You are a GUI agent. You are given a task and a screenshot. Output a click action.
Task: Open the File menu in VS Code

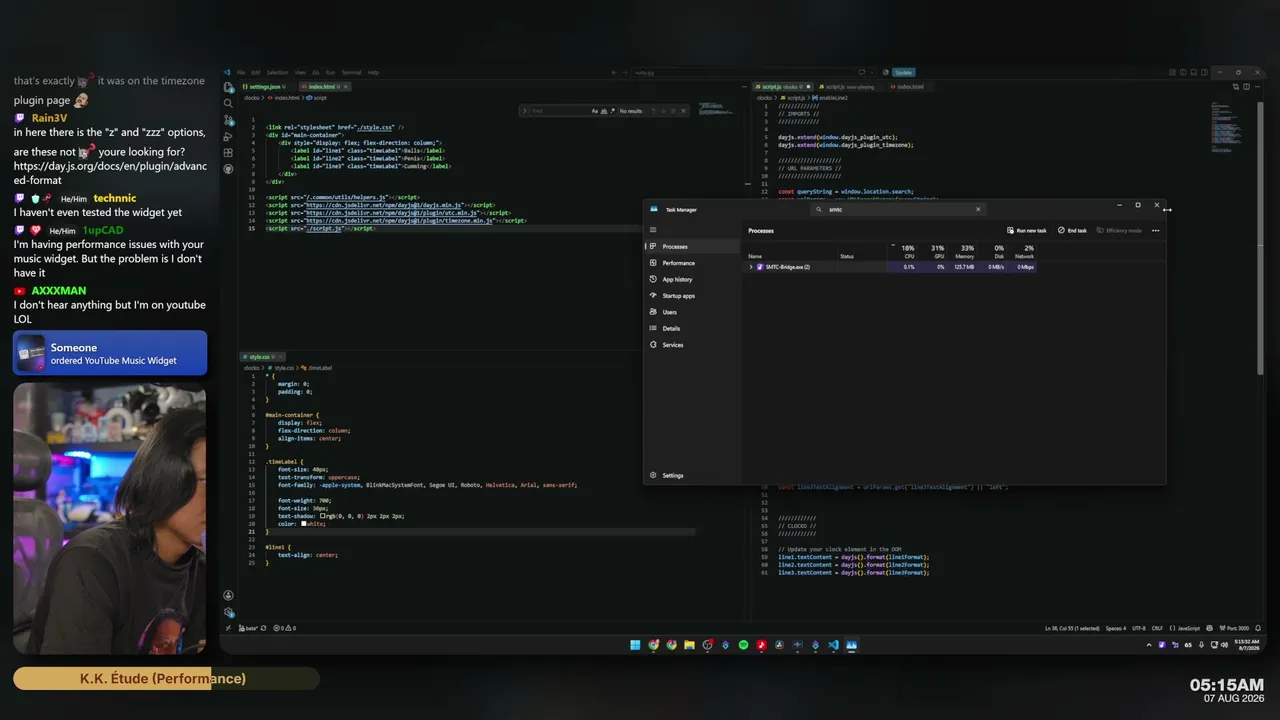tap(241, 73)
